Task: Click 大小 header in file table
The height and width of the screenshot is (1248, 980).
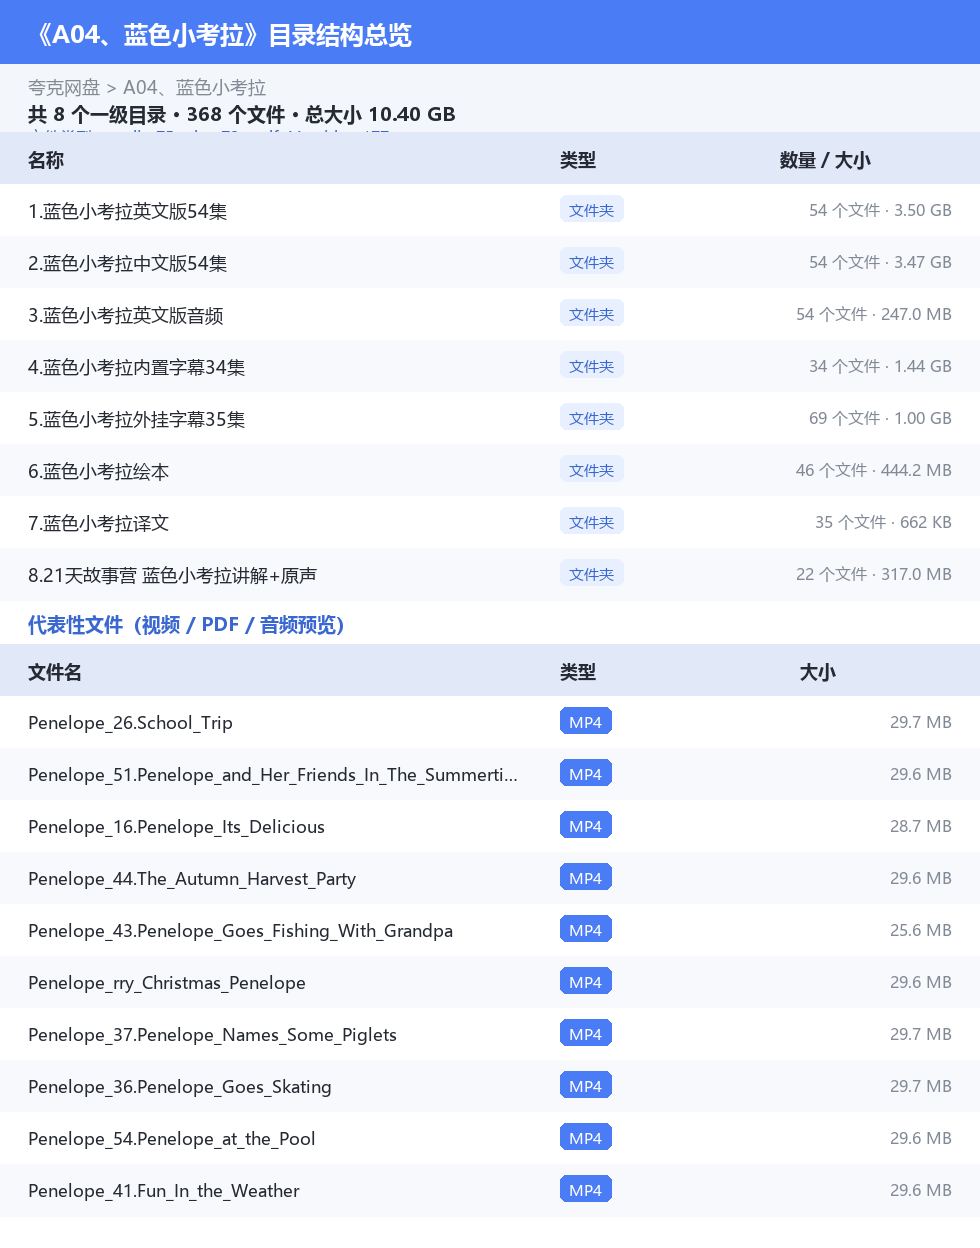Action: point(818,672)
